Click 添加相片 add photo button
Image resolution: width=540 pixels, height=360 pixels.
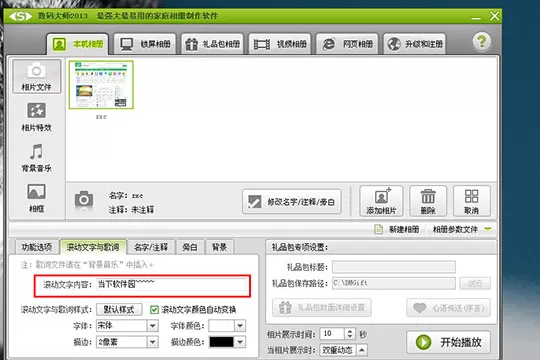[381, 201]
